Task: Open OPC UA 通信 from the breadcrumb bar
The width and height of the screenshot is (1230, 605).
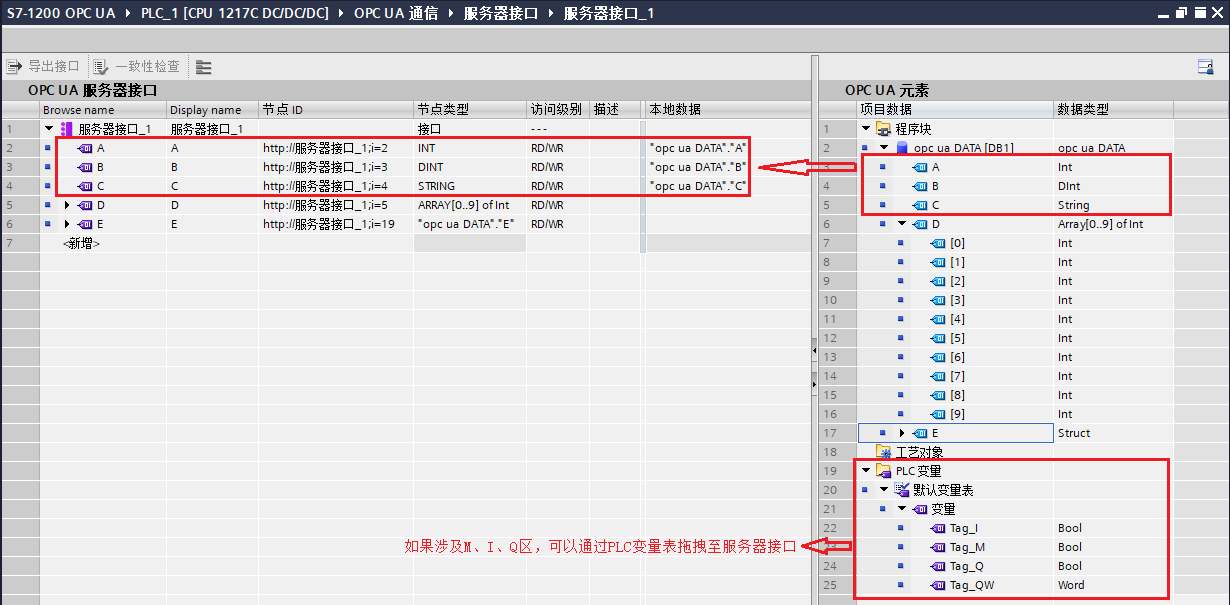Action: click(398, 13)
